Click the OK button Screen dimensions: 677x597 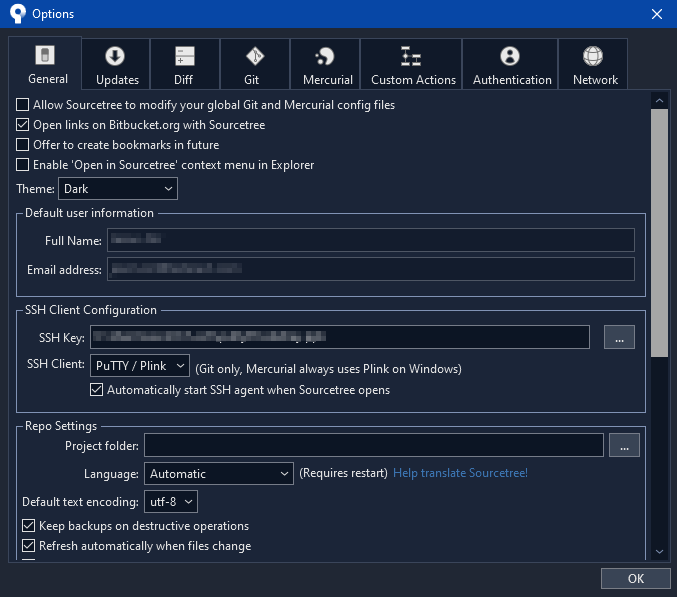point(636,578)
